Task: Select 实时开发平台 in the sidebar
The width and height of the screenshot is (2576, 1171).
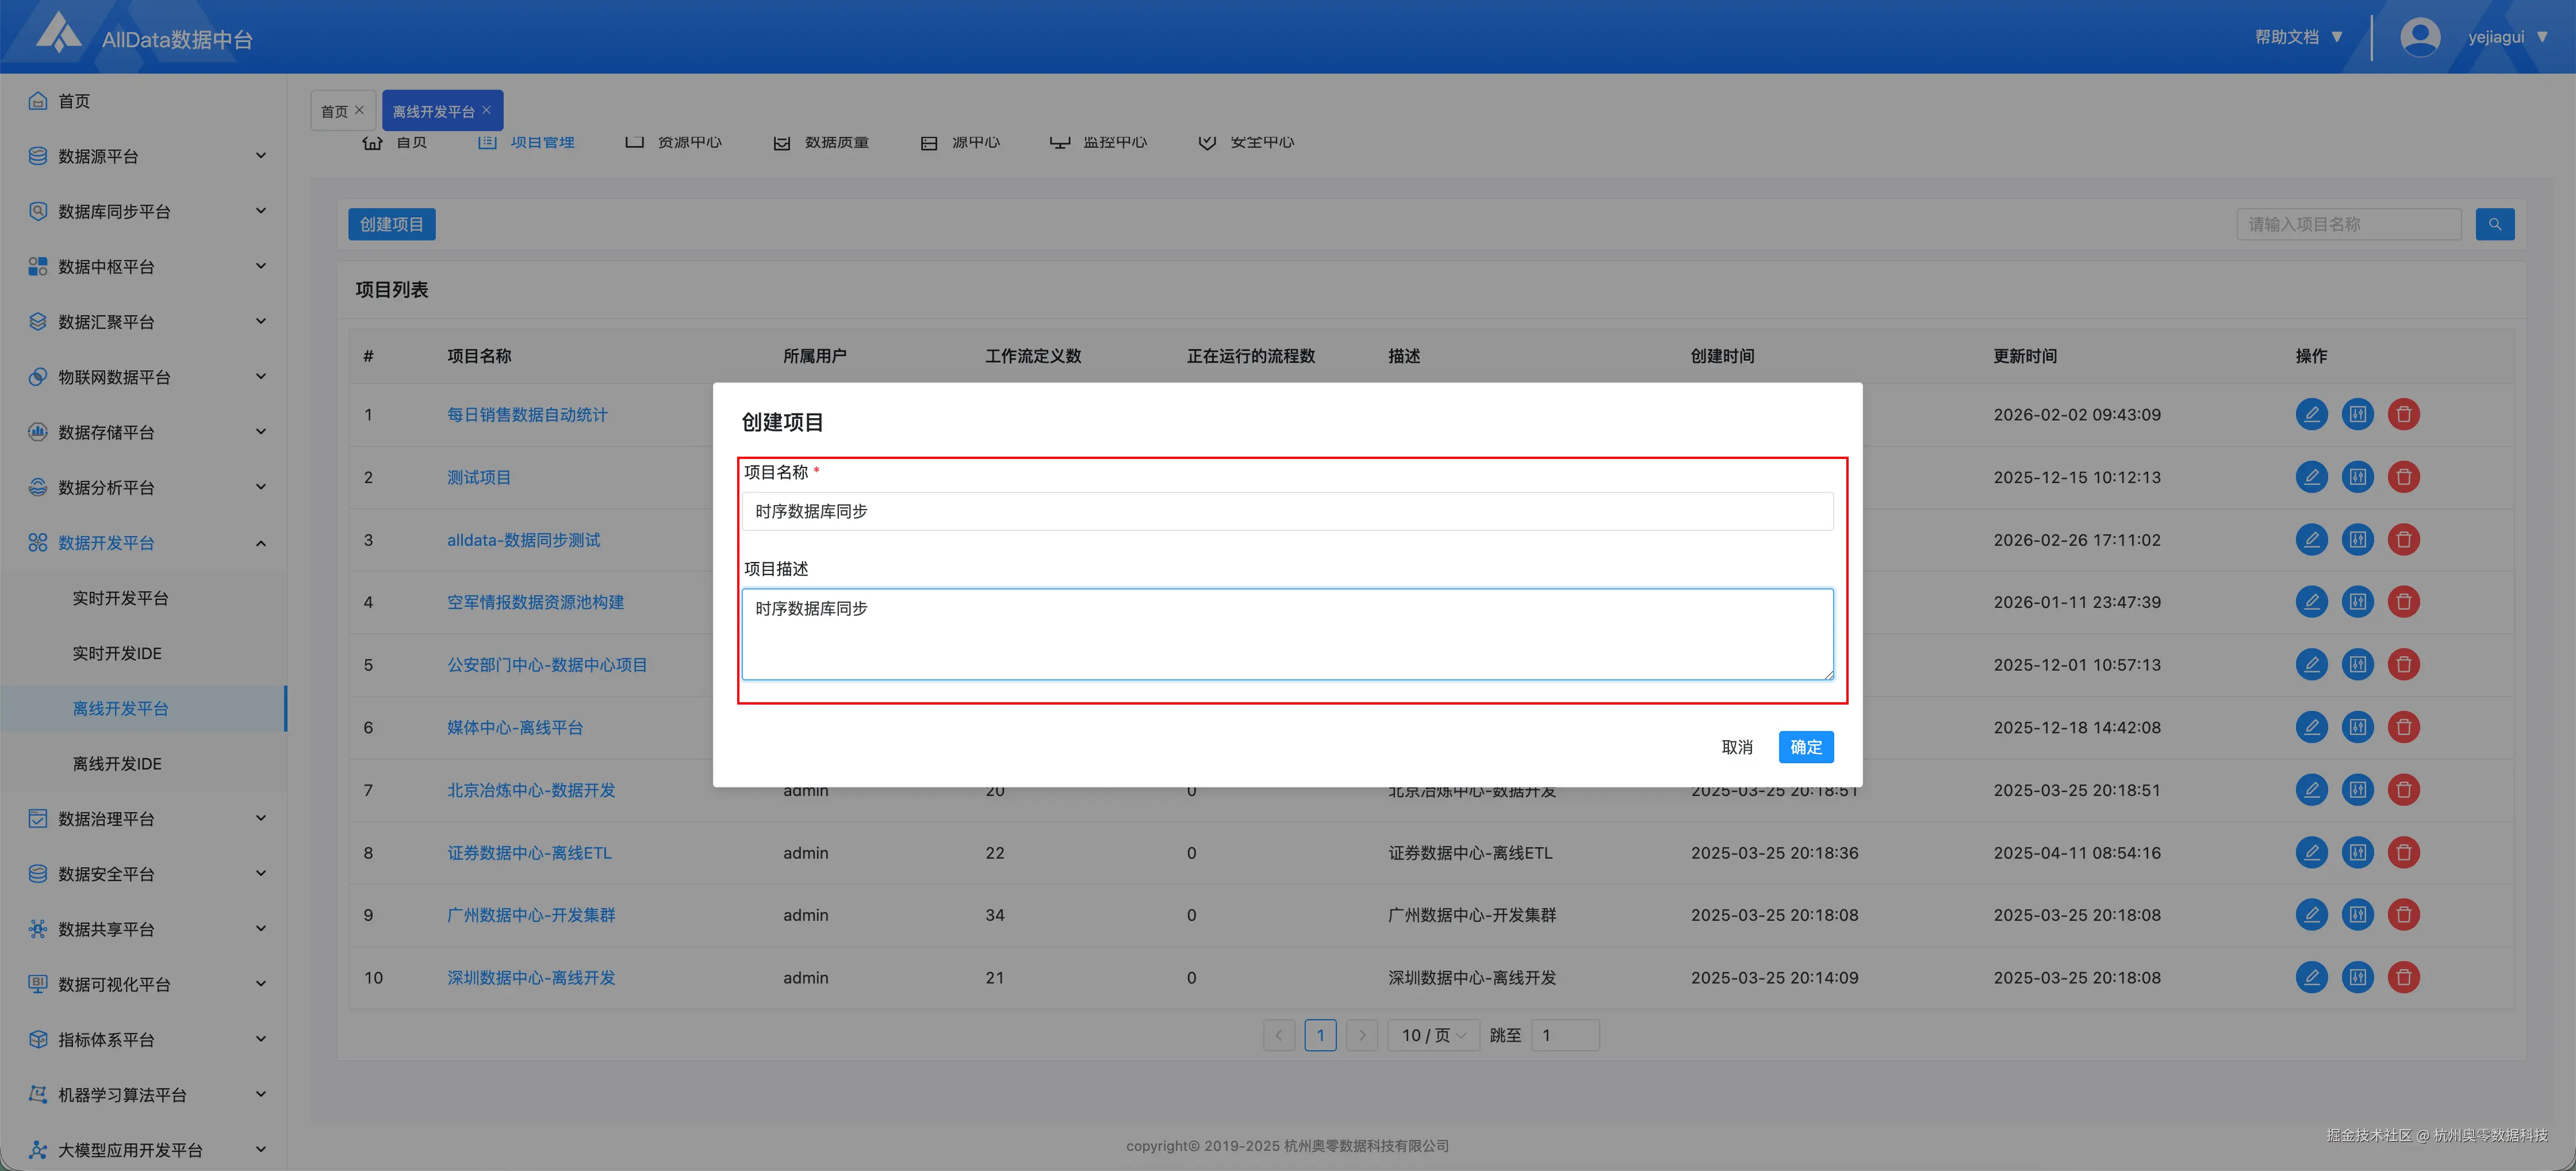Action: [x=120, y=598]
